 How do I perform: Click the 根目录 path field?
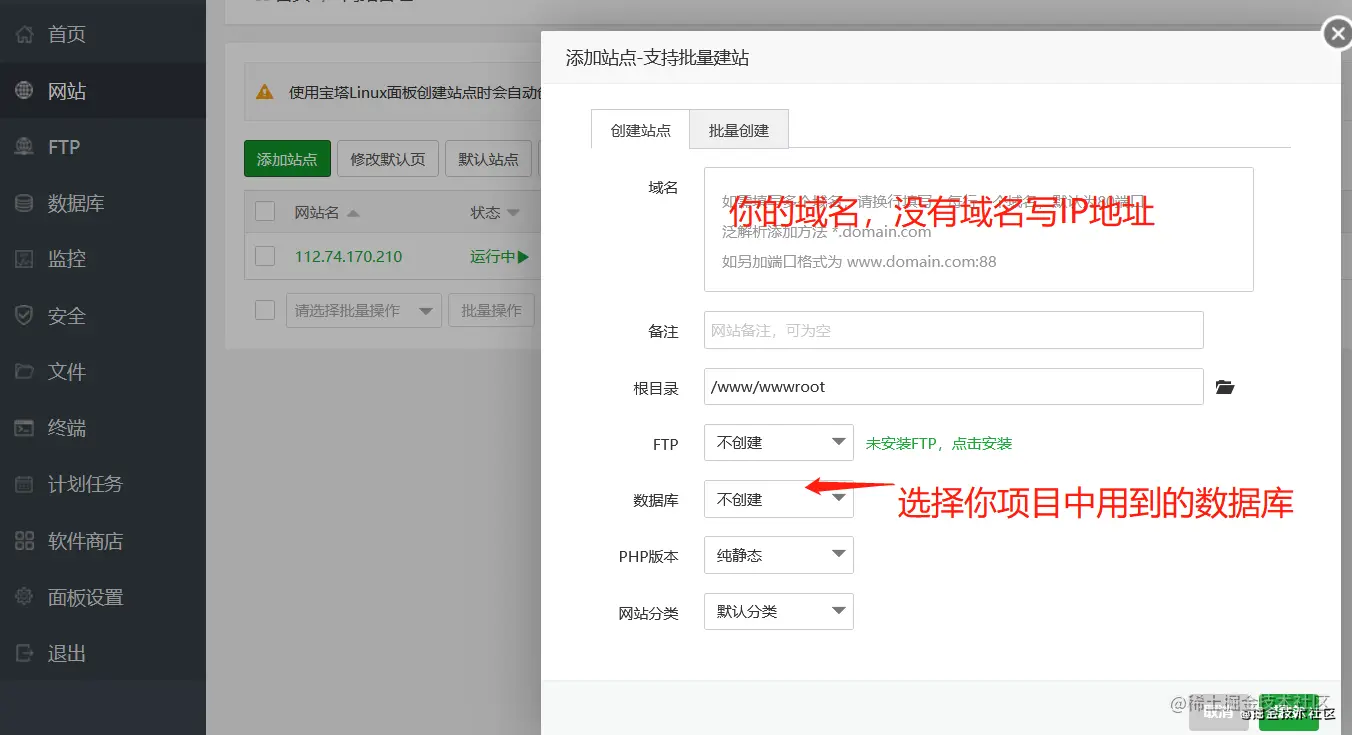[954, 387]
